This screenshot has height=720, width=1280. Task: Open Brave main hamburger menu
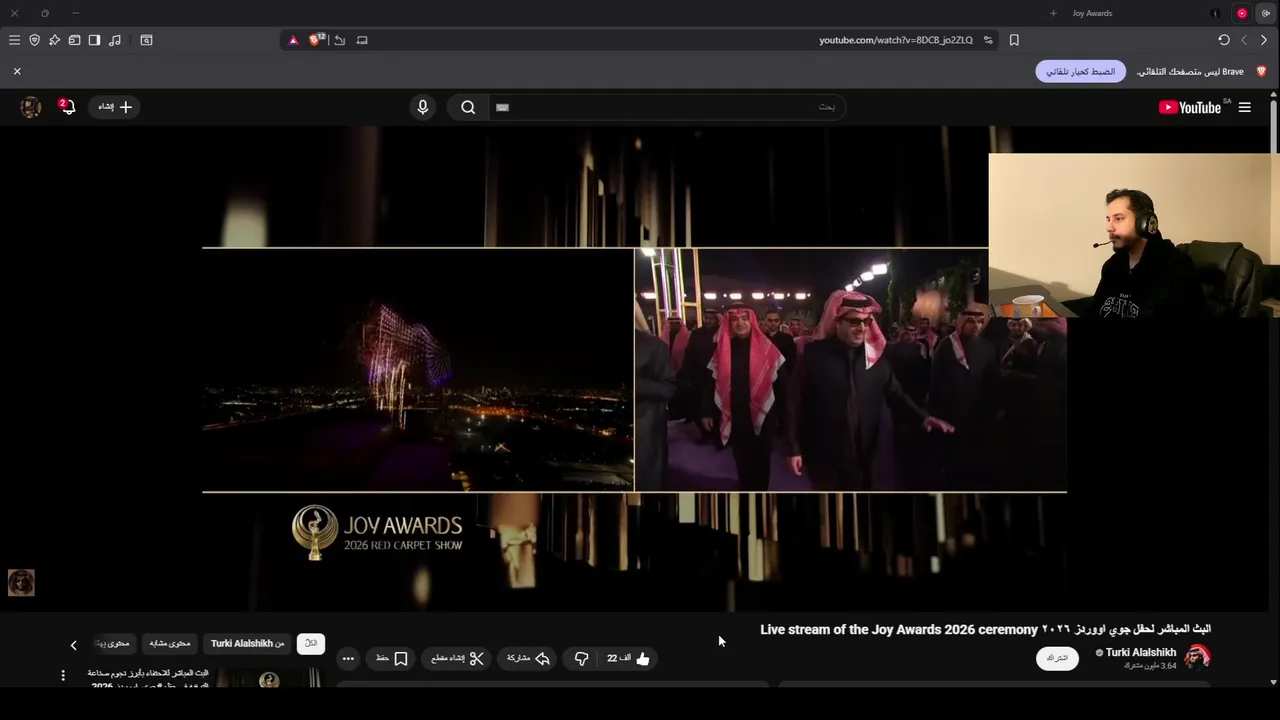(14, 40)
